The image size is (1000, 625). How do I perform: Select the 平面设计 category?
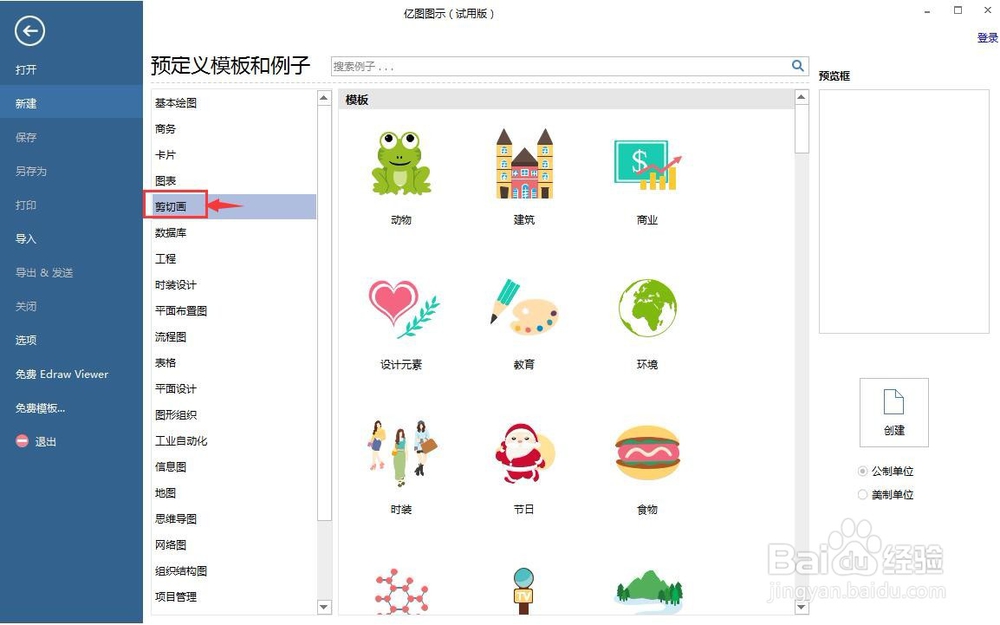[176, 388]
